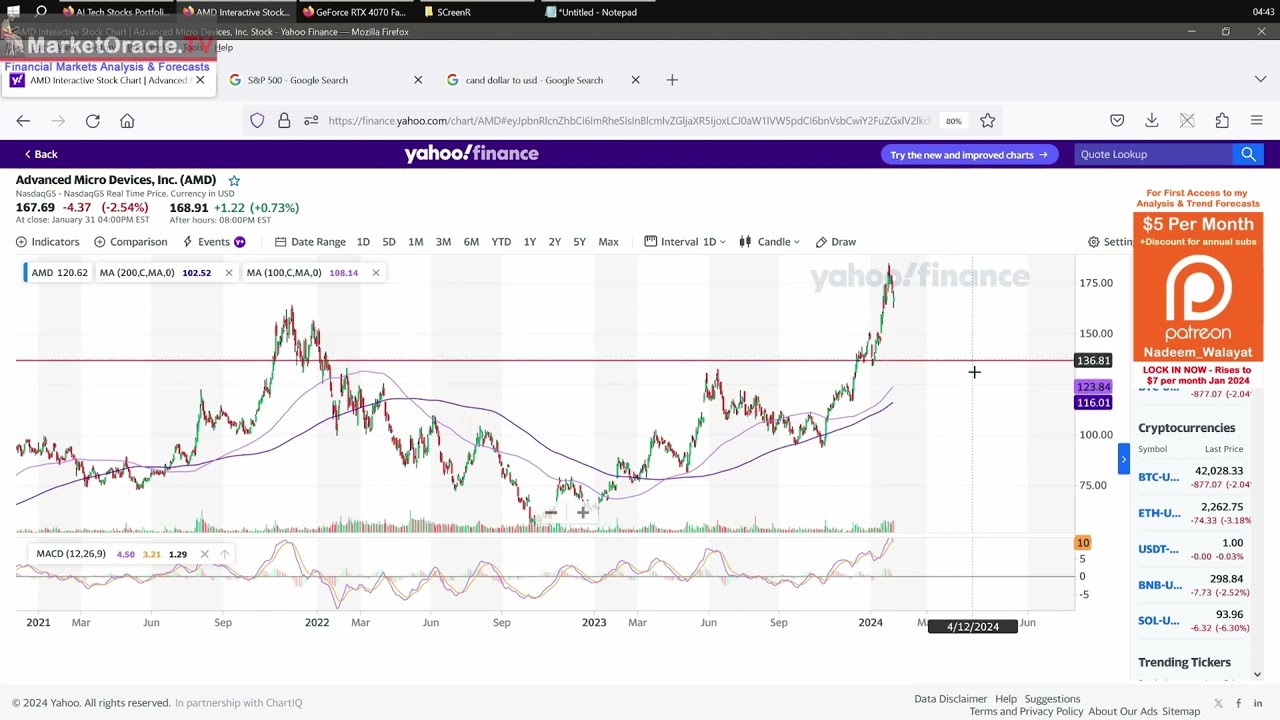Switch to GeForce RTX 4070 taskbar window
1280x720 pixels.
click(353, 12)
